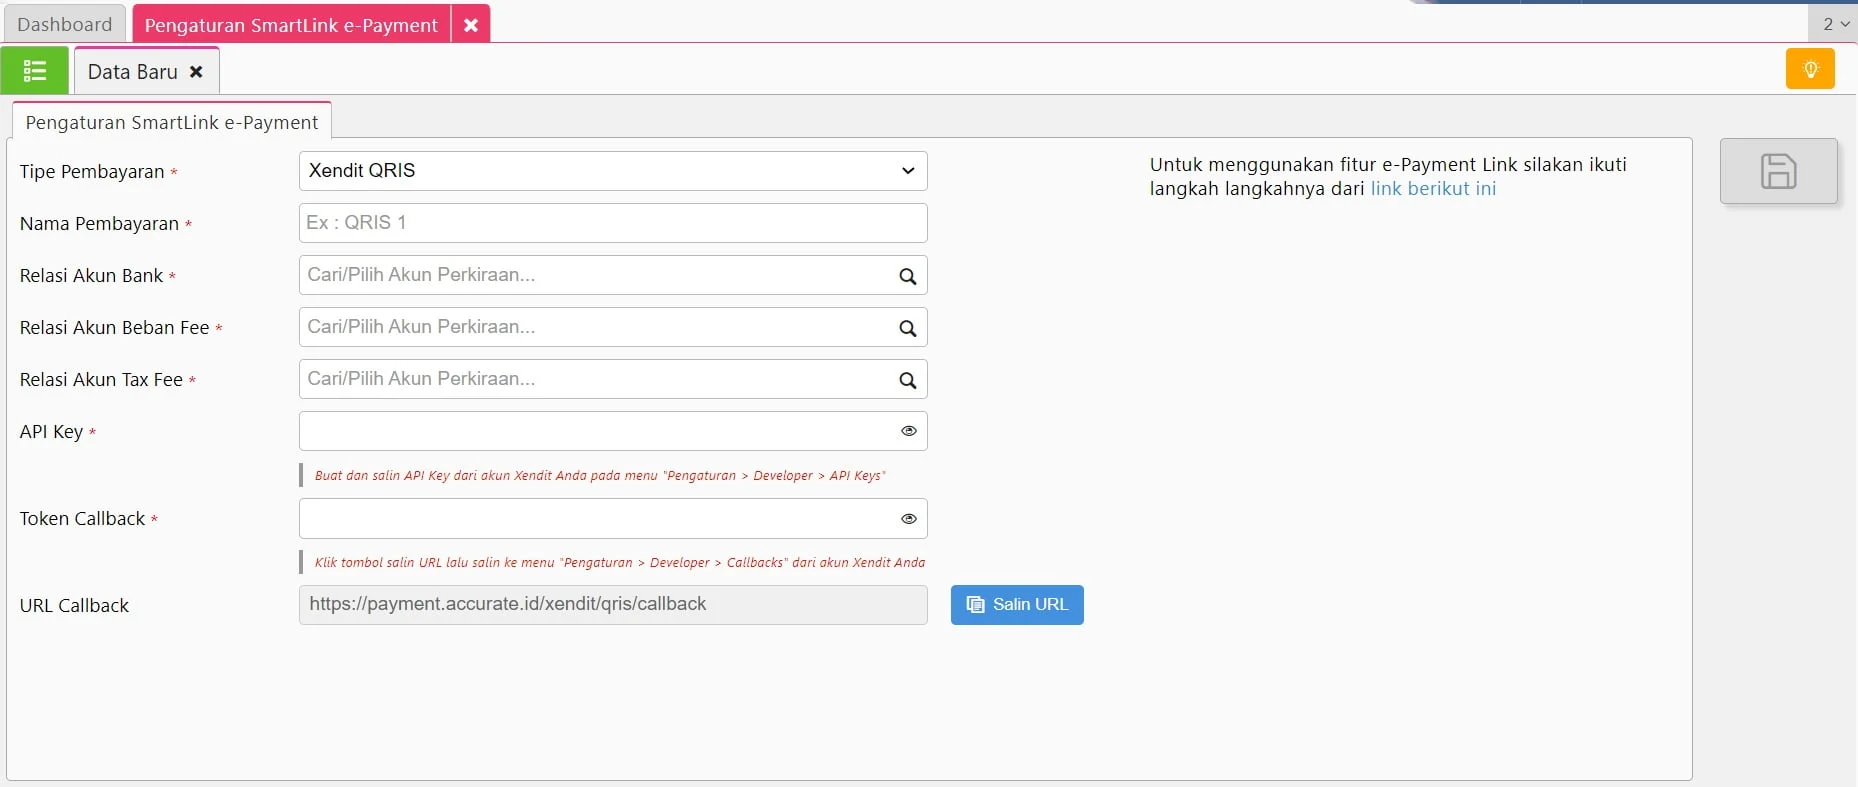The height and width of the screenshot is (787, 1858).
Task: Close the Pengaturan SmartLink e-Payment tab
Action: click(x=470, y=25)
